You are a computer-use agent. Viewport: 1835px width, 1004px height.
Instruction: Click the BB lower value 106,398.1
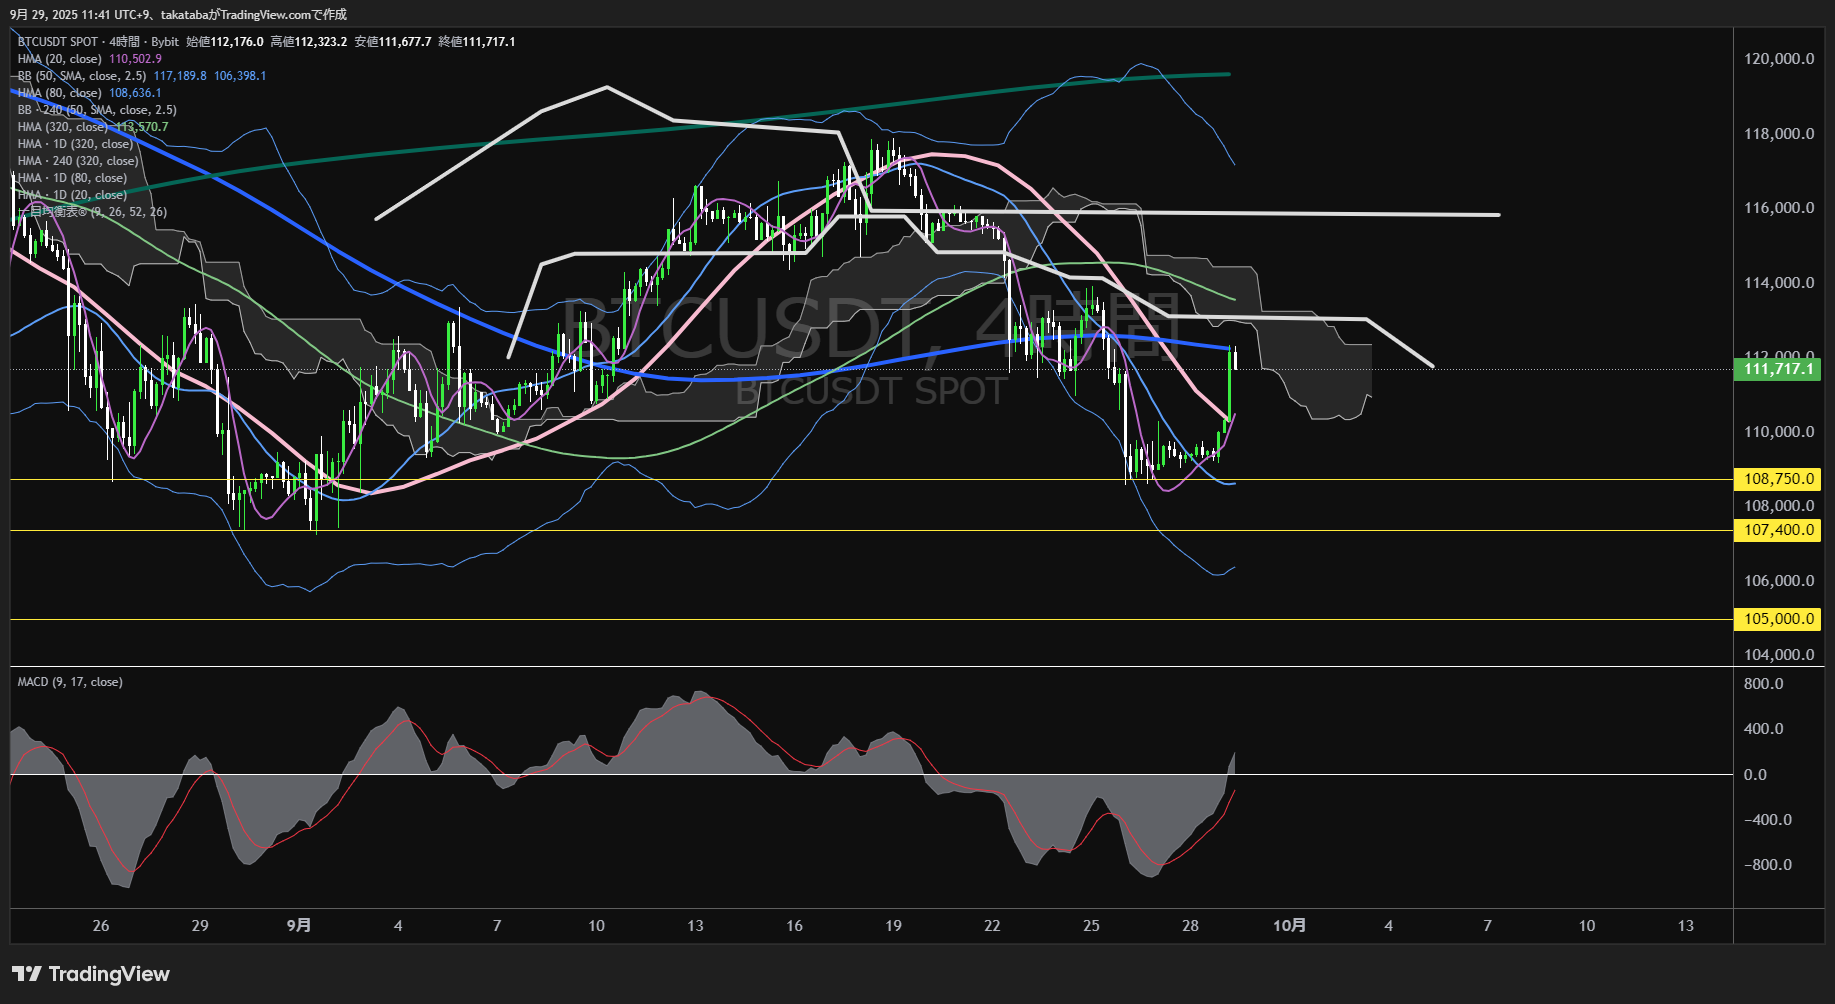point(240,76)
